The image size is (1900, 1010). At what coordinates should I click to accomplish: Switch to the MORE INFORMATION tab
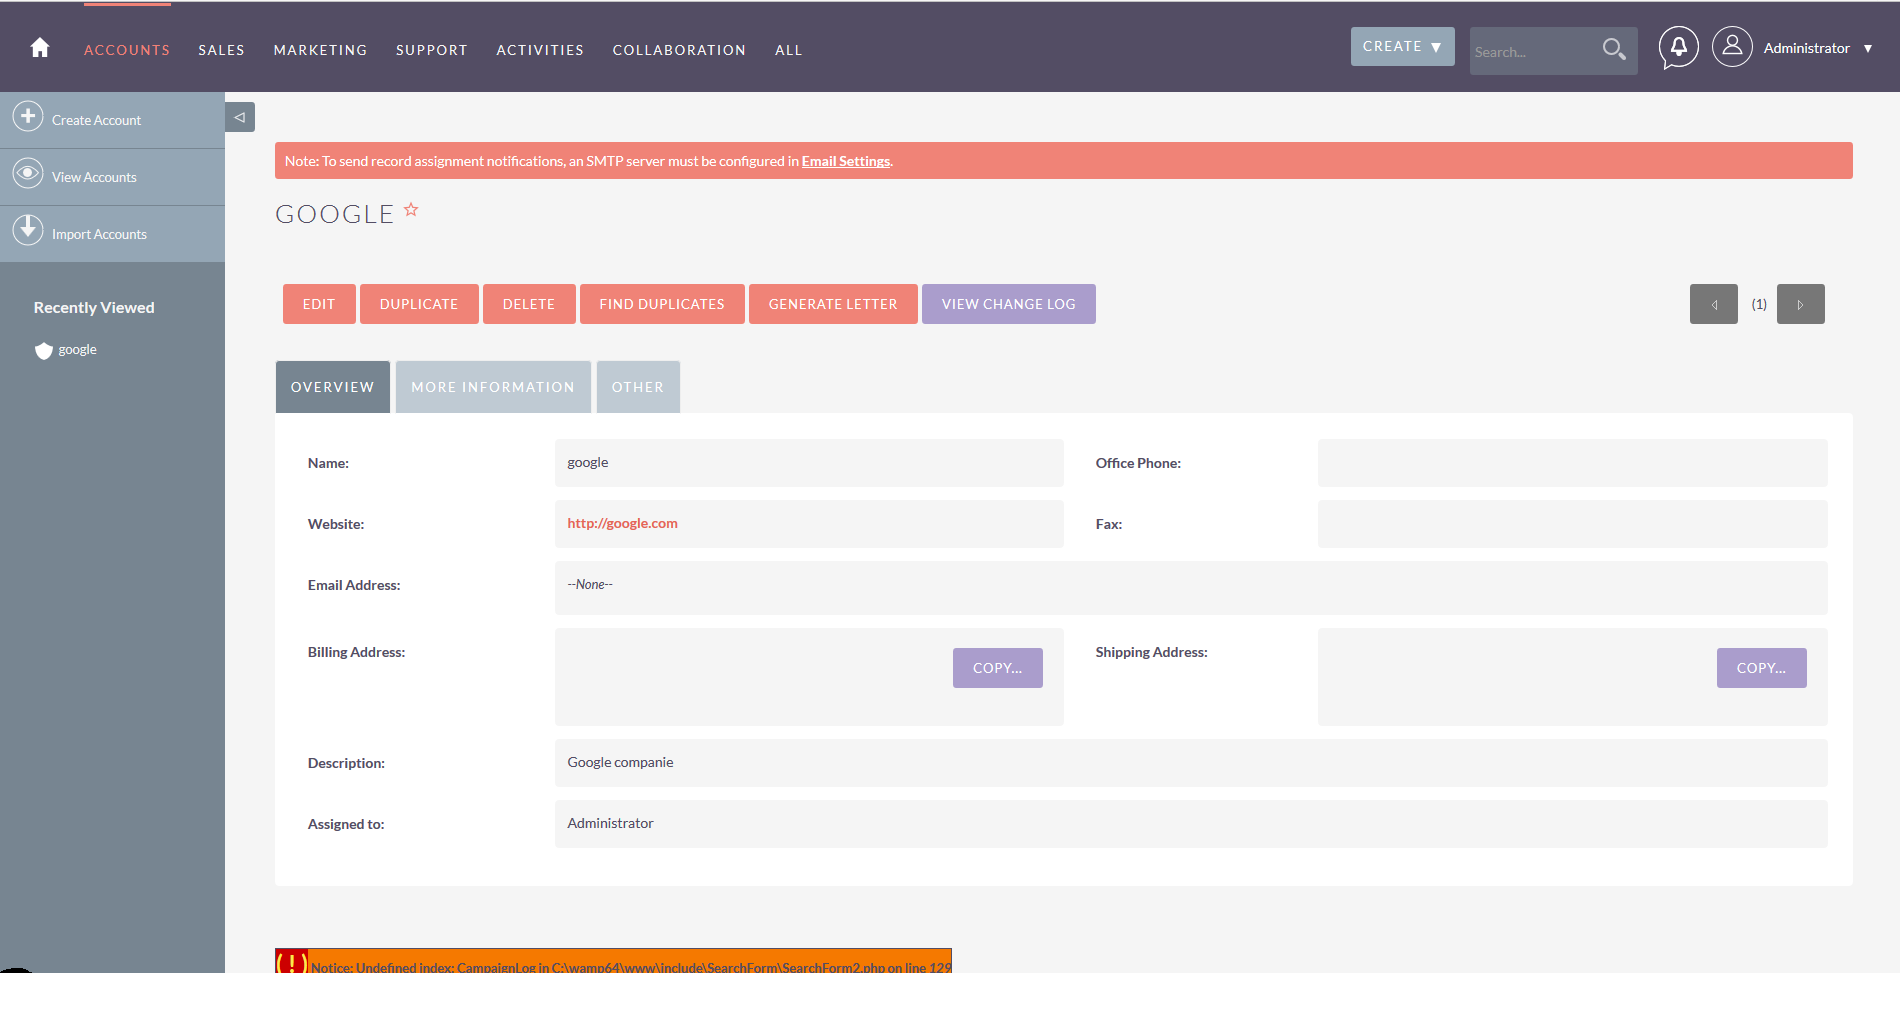point(493,387)
